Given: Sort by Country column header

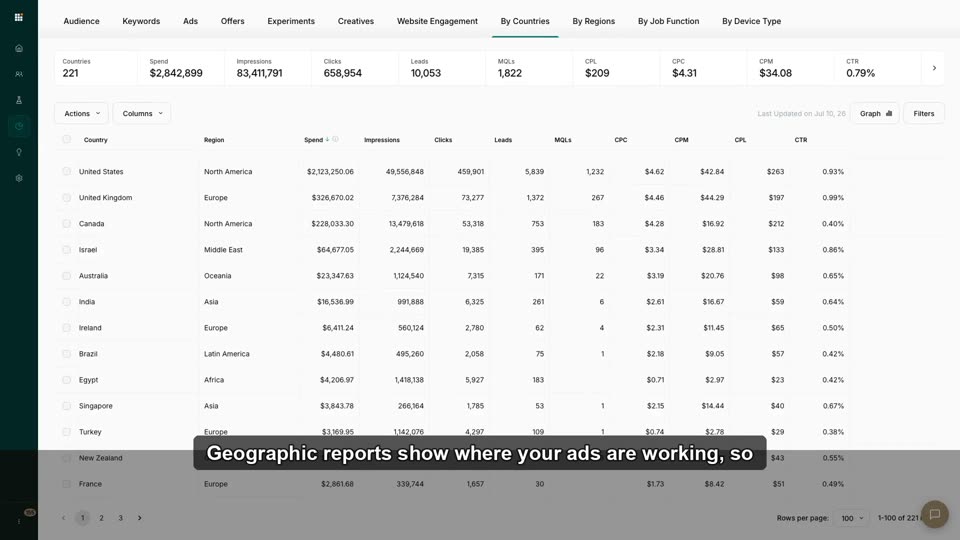Looking at the screenshot, I should [96, 140].
